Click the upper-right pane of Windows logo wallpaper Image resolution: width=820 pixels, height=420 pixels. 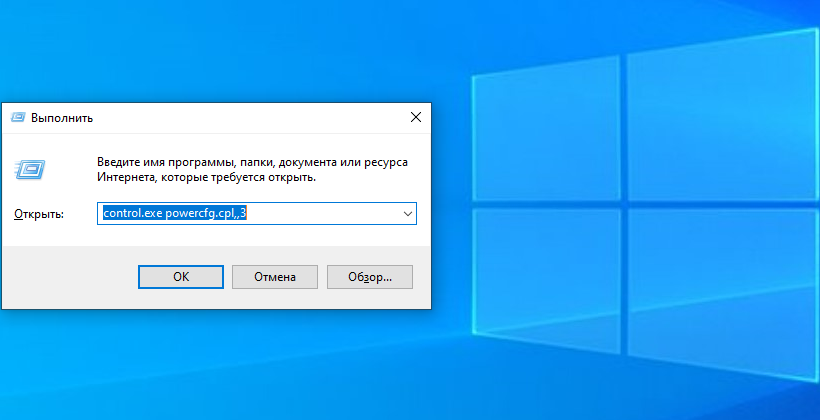click(720, 110)
